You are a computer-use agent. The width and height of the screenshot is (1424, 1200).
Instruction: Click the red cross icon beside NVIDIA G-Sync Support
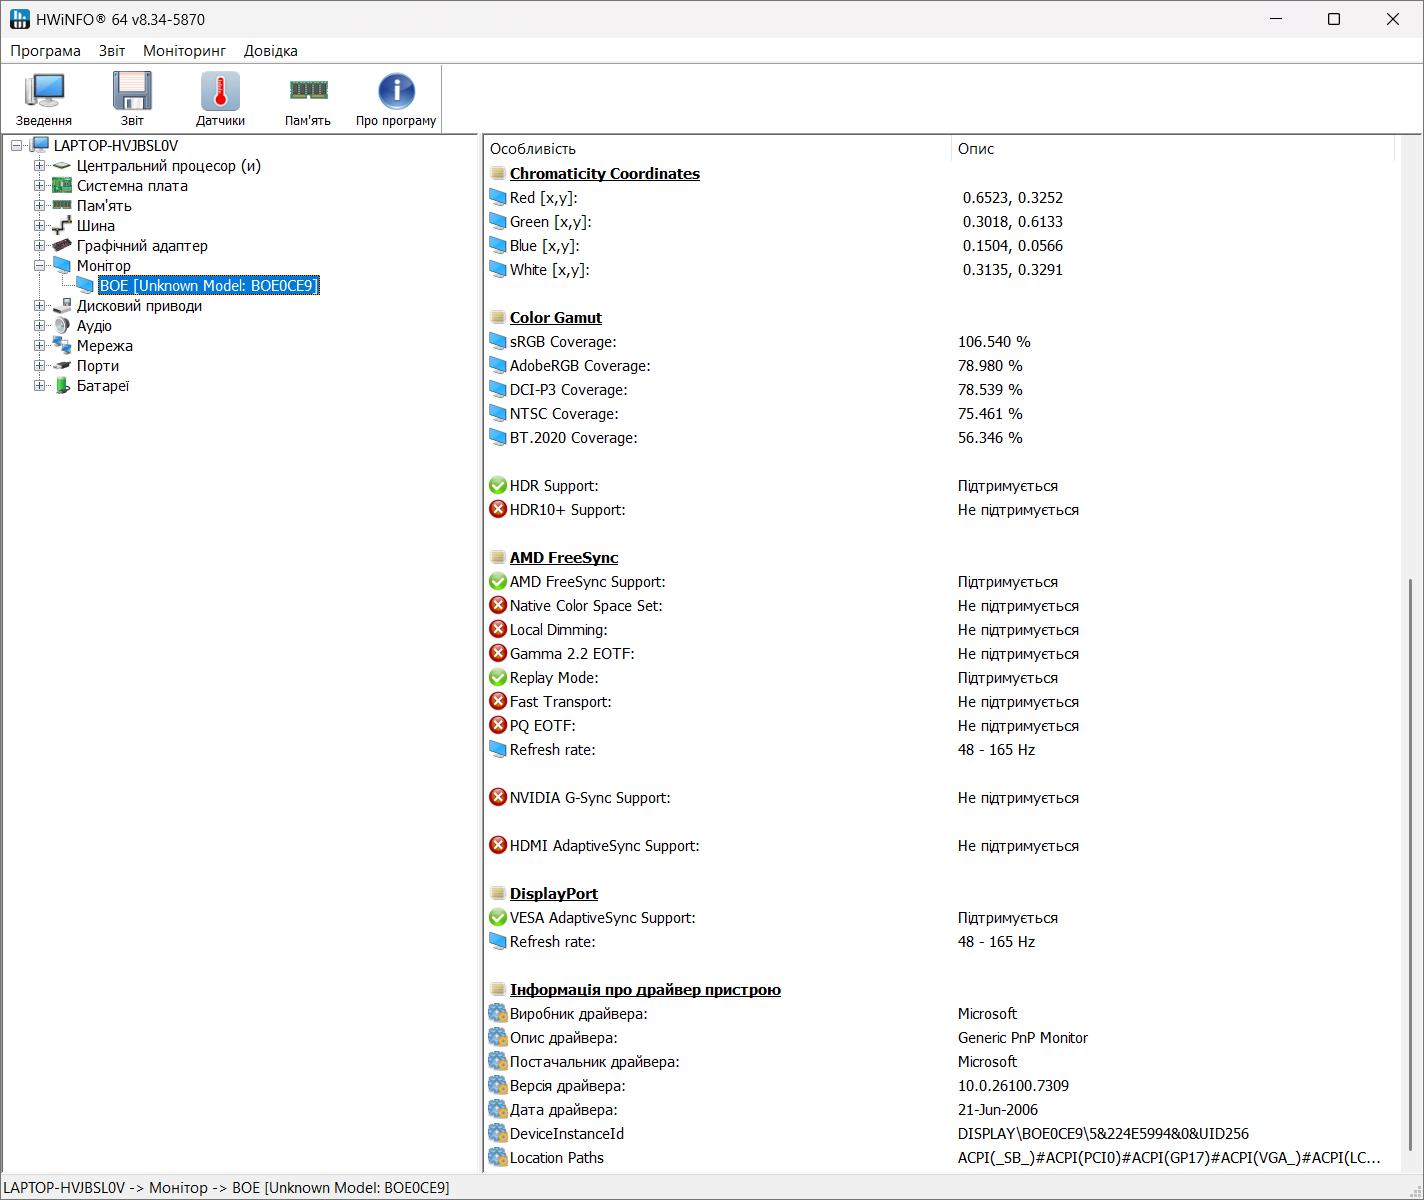[498, 797]
